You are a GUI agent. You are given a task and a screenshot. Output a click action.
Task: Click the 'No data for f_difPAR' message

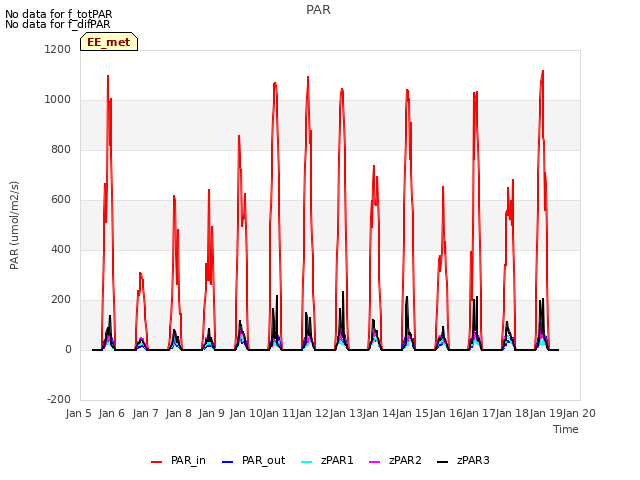pos(58,24)
